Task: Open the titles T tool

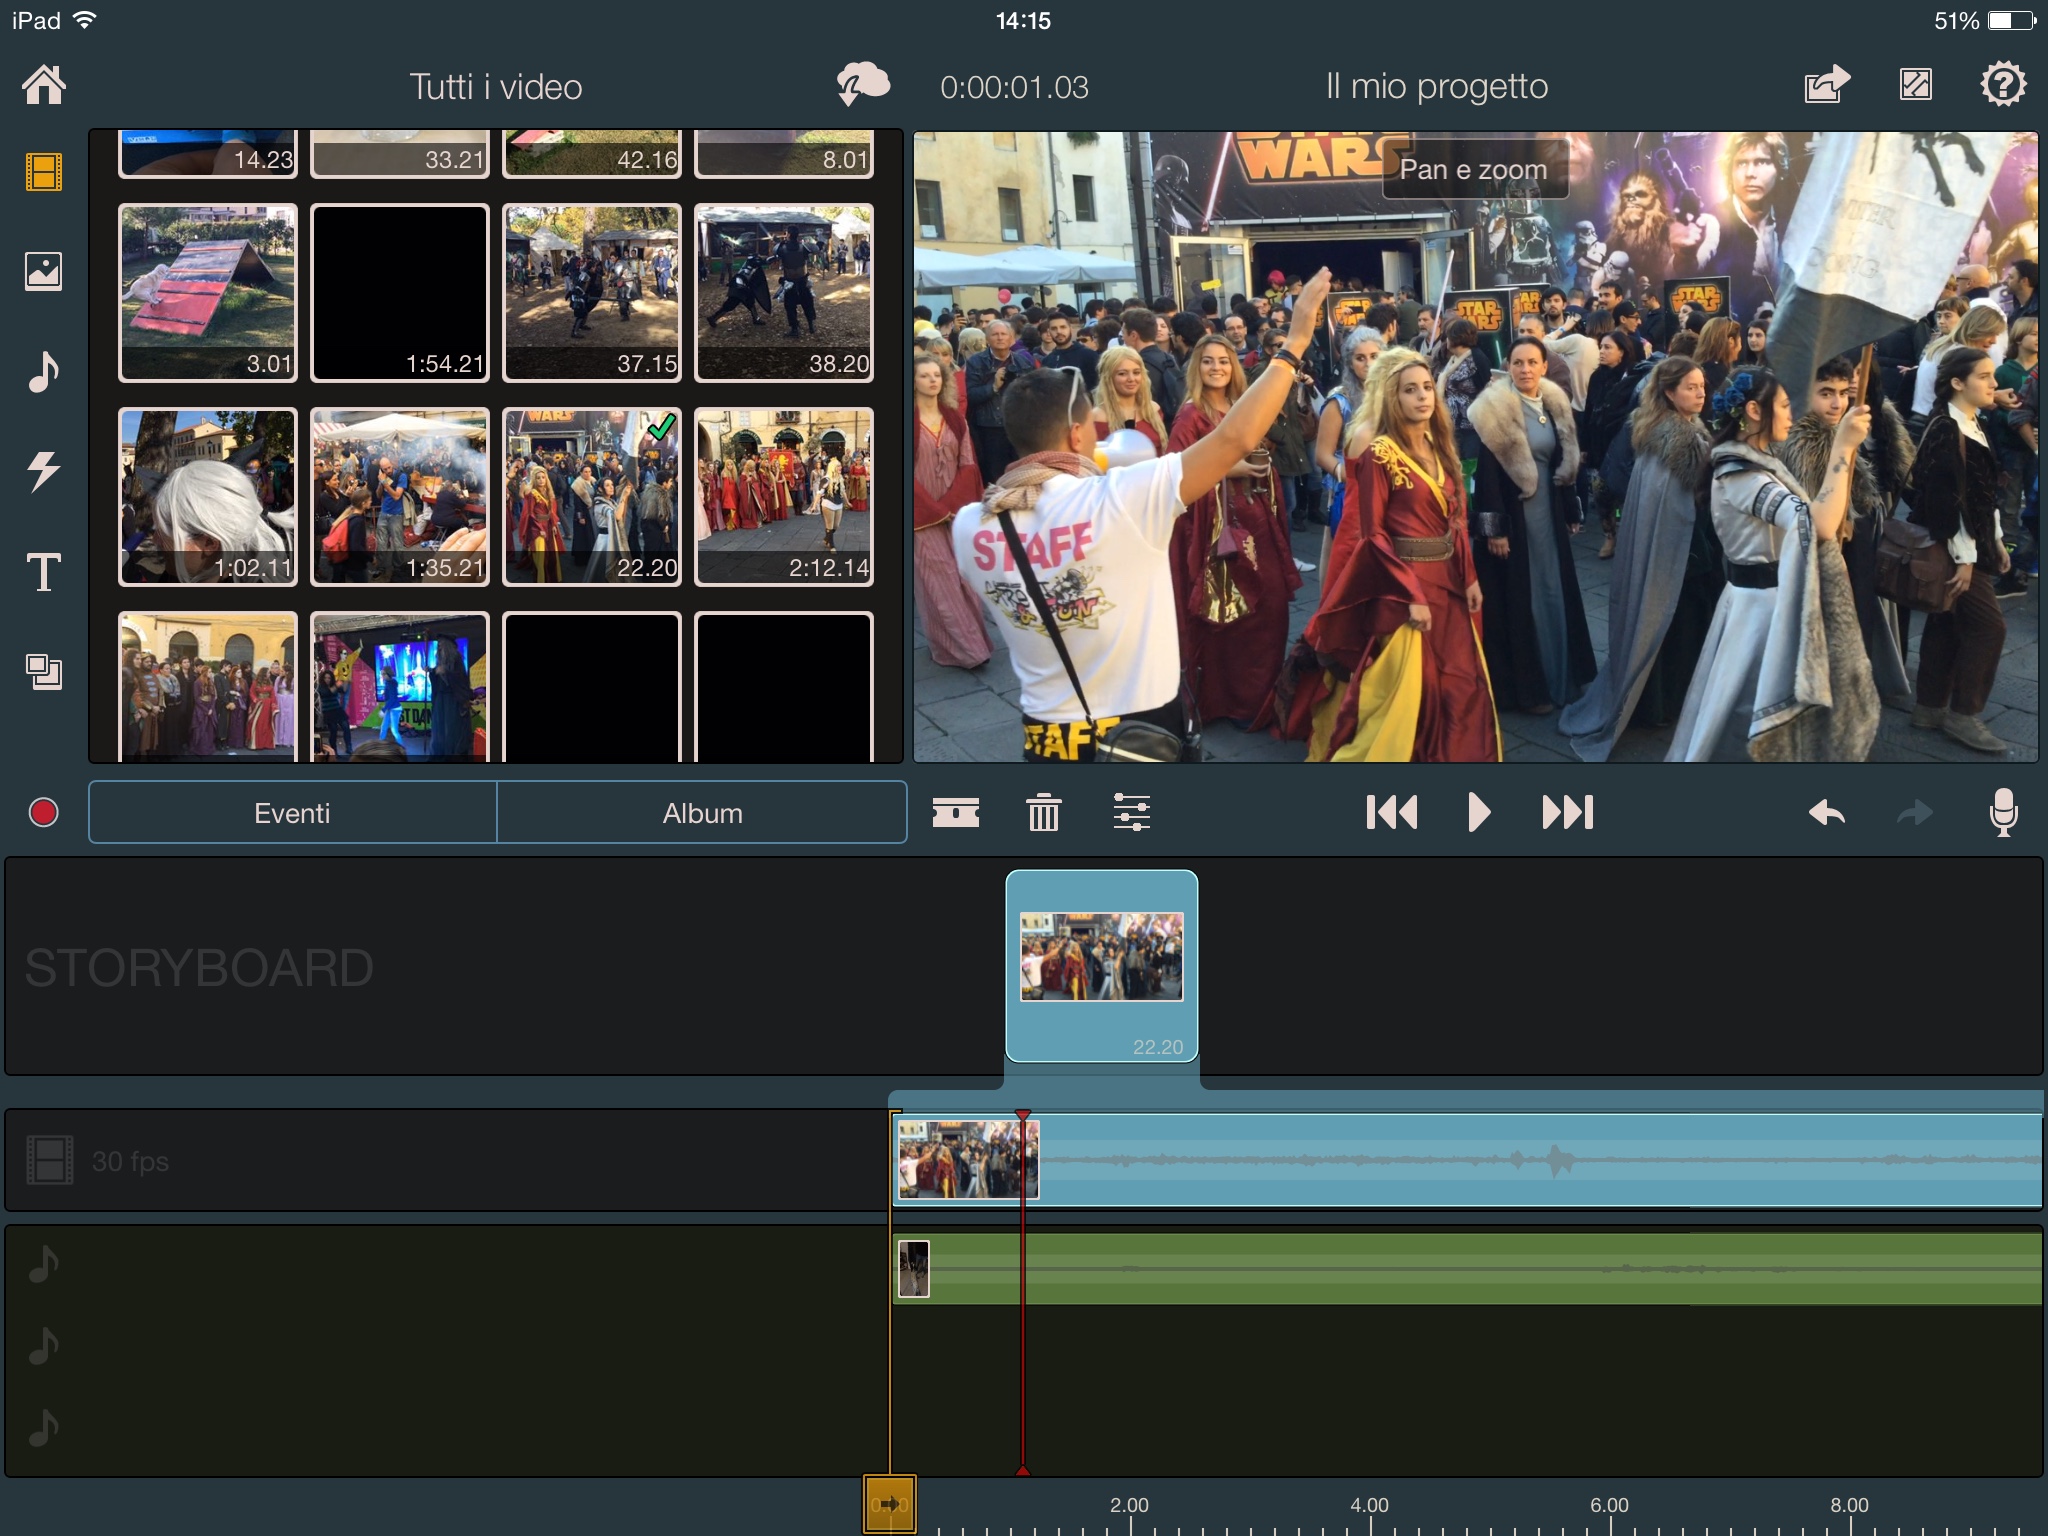Action: 44,572
